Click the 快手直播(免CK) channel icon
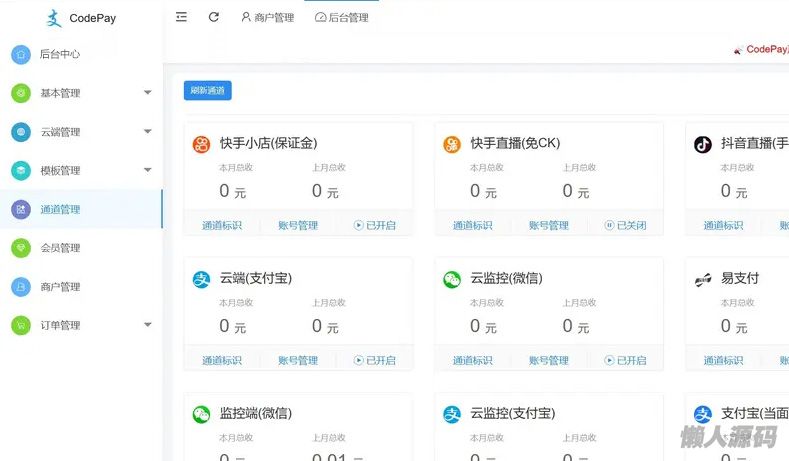The image size is (789, 461). pos(452,144)
